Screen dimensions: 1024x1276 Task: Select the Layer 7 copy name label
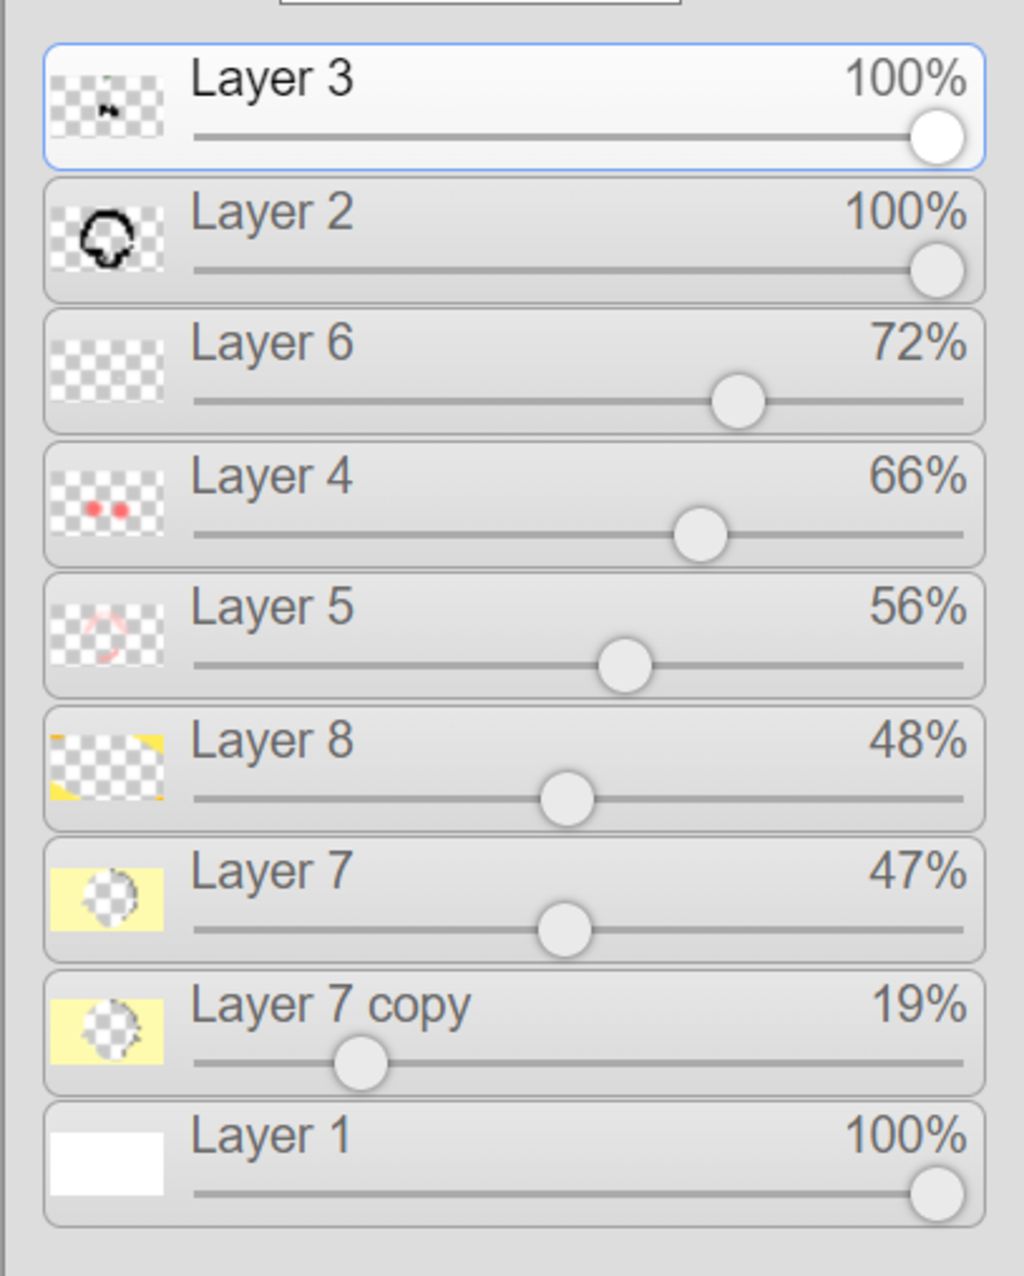click(331, 1006)
